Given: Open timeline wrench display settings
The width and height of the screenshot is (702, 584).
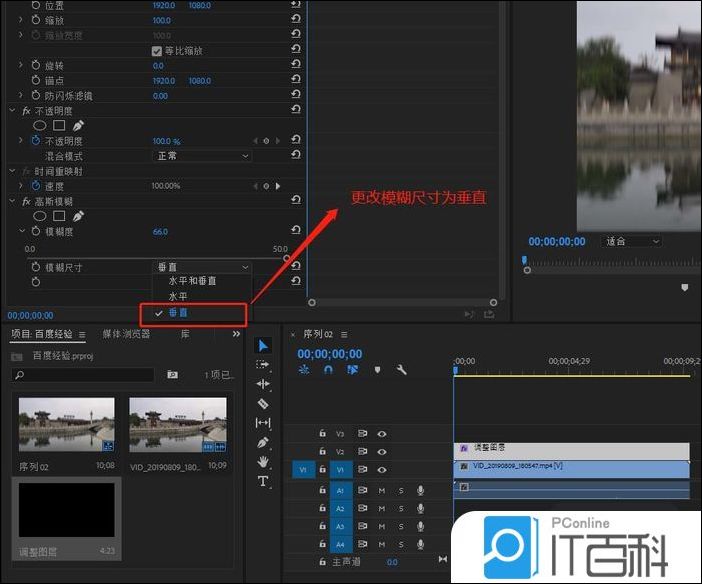Looking at the screenshot, I should click(x=401, y=370).
